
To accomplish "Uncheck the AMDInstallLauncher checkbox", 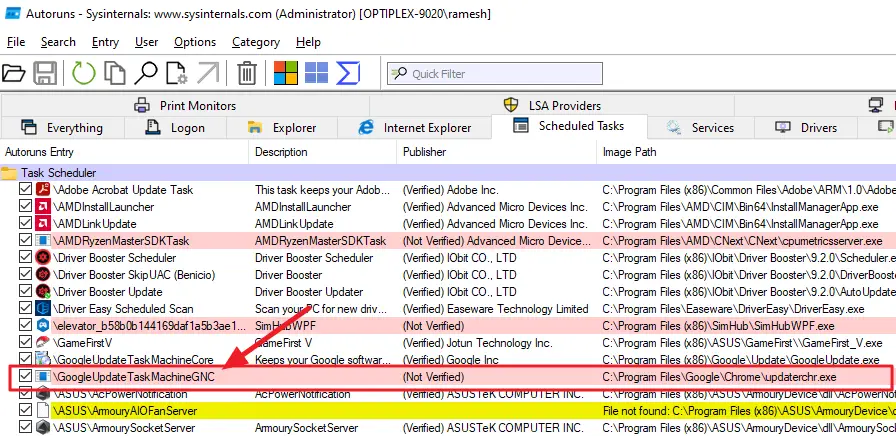I will pos(25,207).
